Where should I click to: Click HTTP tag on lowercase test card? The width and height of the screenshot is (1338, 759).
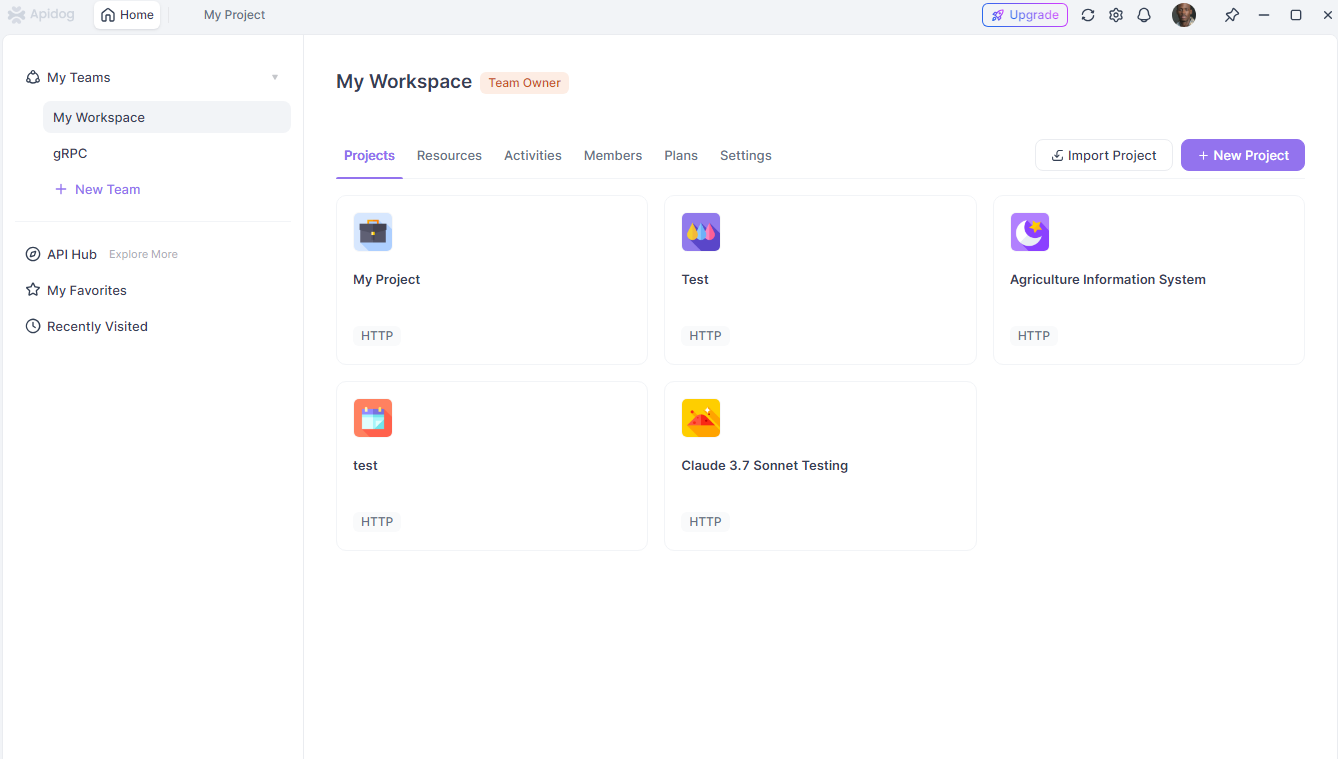[x=377, y=522]
